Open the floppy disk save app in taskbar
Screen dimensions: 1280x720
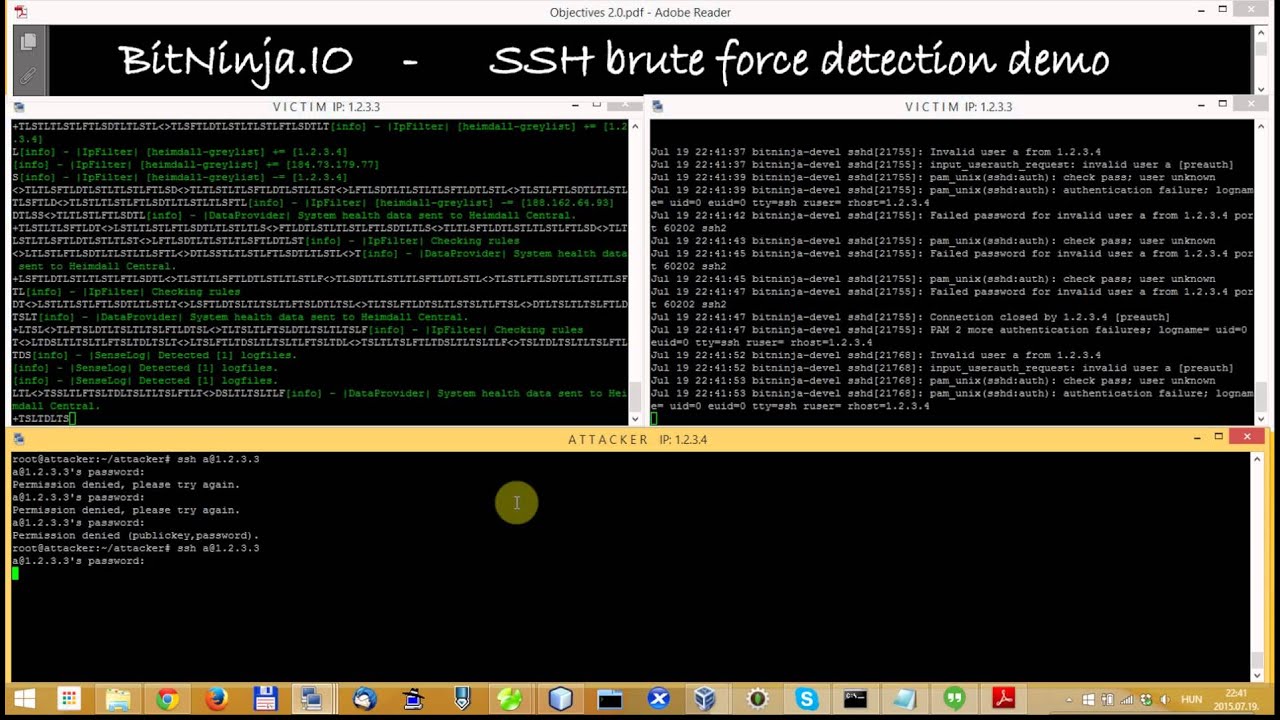[265, 699]
